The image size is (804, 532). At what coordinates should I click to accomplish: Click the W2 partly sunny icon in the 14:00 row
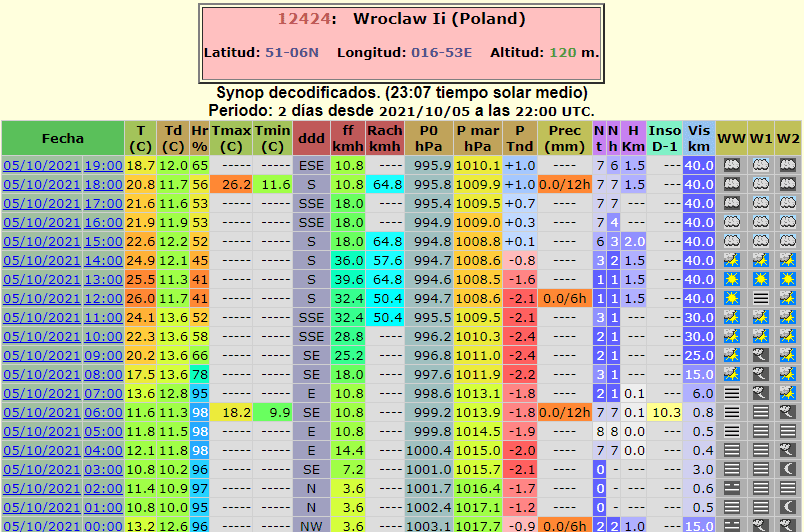point(788,260)
